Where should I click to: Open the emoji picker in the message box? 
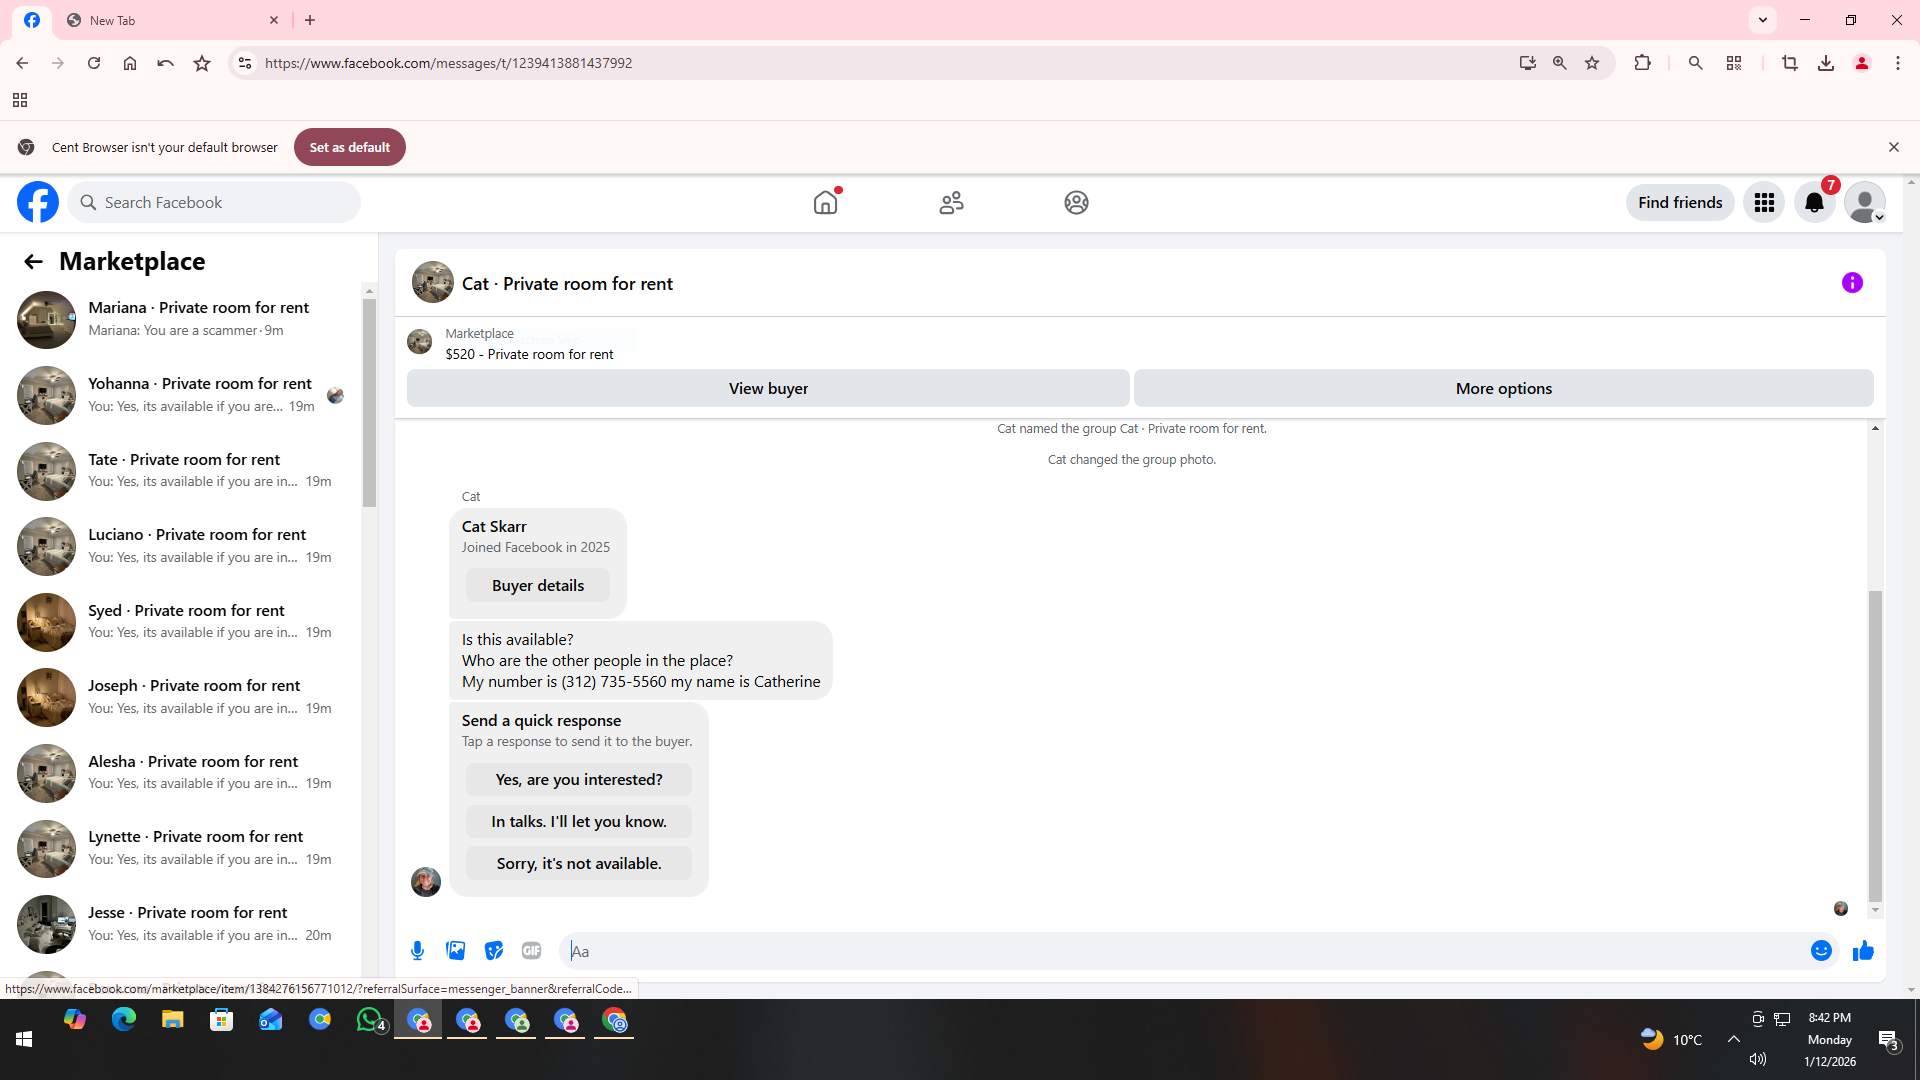pos(1821,951)
